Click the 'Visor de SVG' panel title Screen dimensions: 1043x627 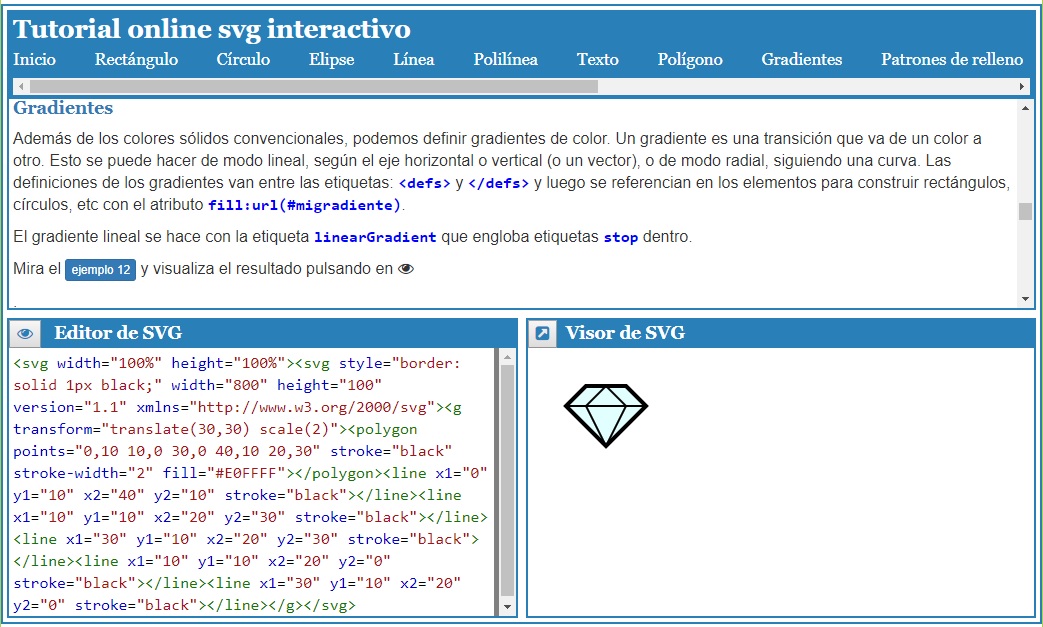point(625,333)
